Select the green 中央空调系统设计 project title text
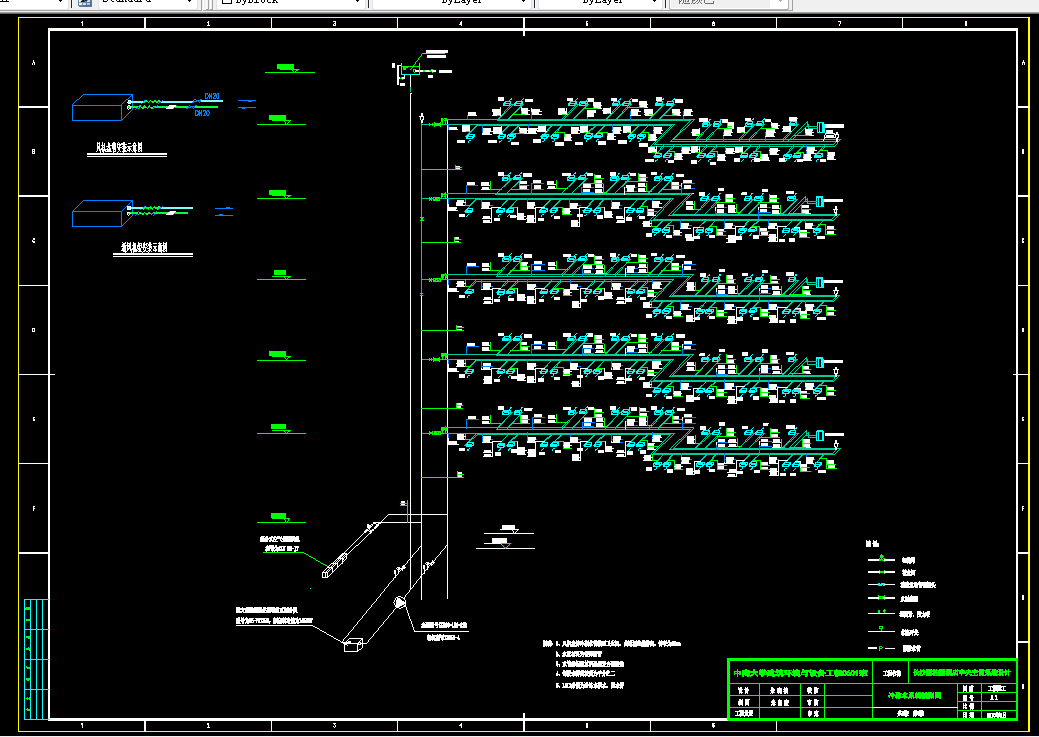This screenshot has height=737, width=1039. (x=962, y=672)
